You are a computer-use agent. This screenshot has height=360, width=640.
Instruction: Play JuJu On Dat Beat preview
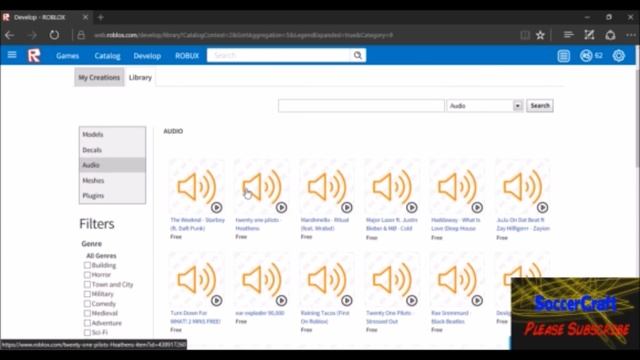(x=542, y=208)
